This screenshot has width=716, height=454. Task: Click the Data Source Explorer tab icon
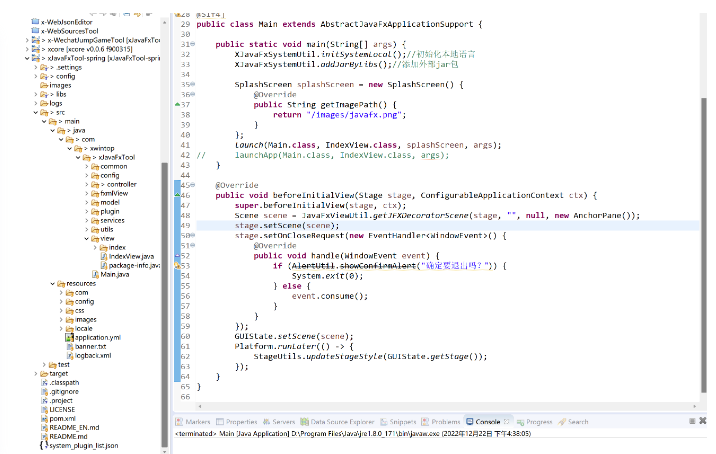(x=304, y=422)
